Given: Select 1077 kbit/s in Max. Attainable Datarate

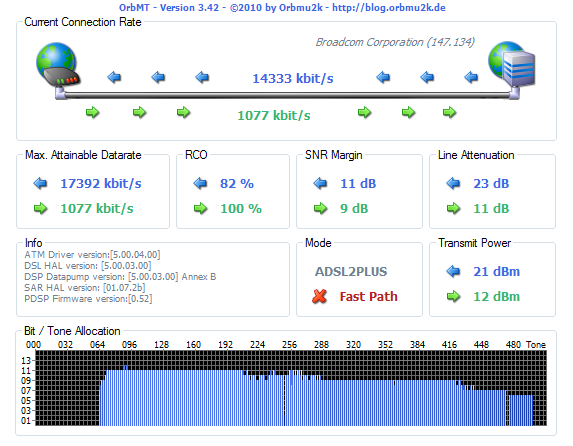Looking at the screenshot, I should tap(97, 208).
